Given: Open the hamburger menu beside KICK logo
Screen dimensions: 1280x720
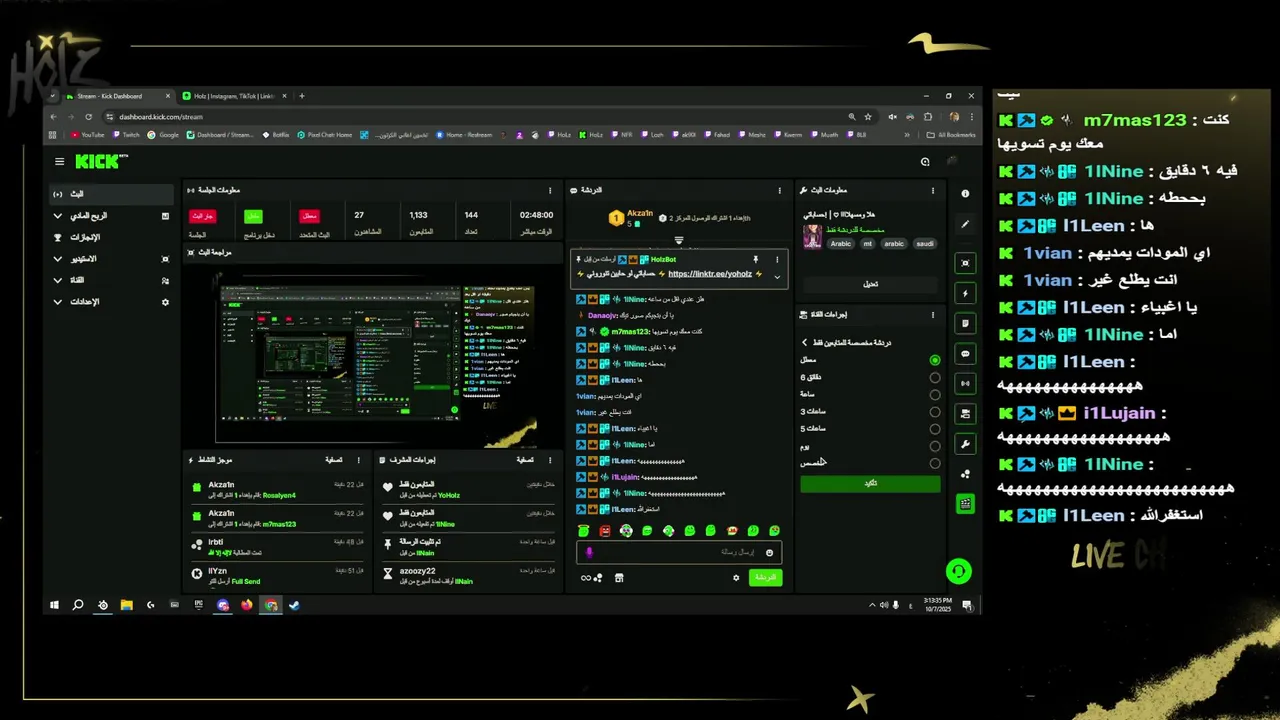Looking at the screenshot, I should point(59,161).
